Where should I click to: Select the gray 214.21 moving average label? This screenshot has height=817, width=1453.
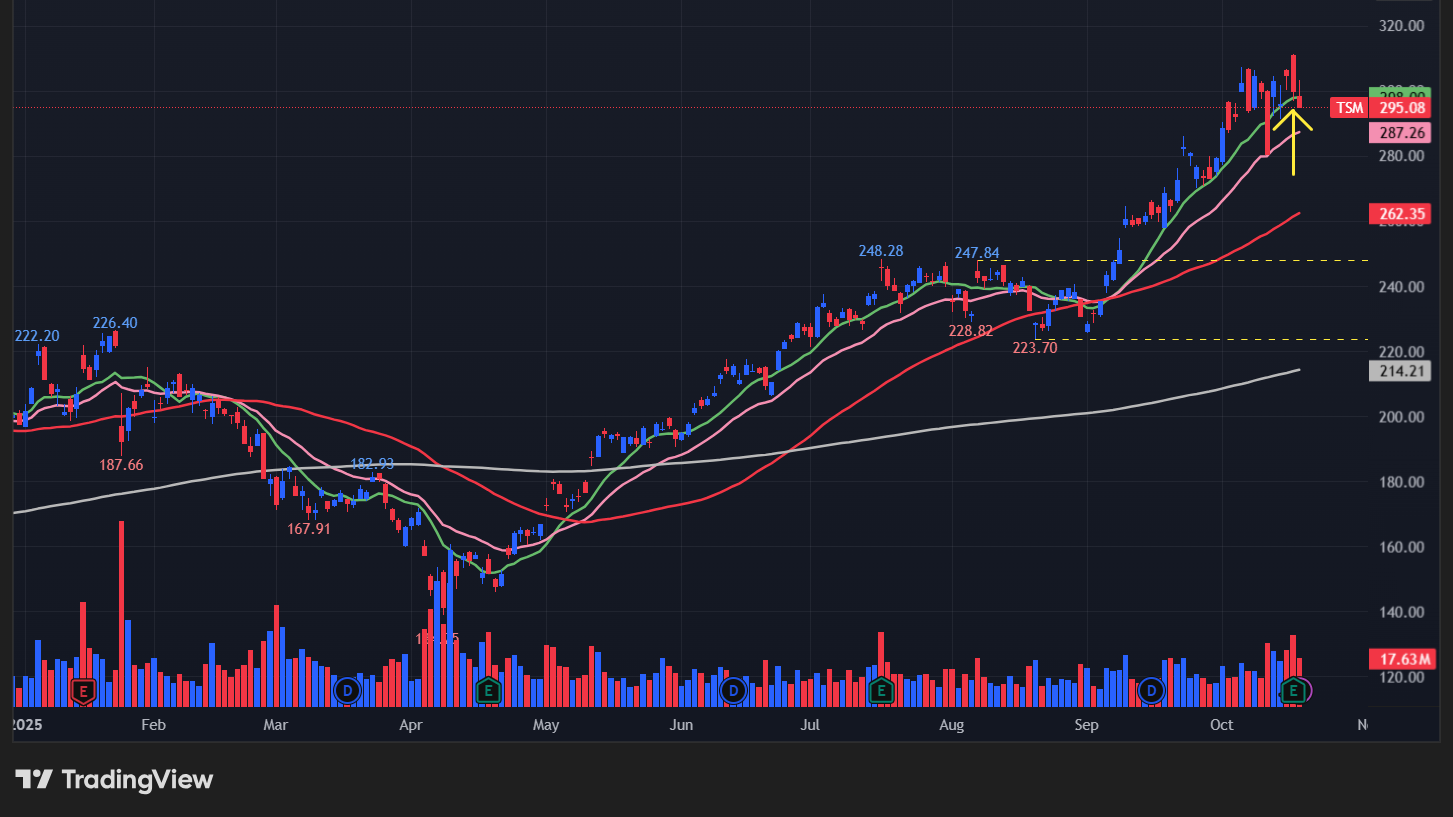(x=1399, y=371)
